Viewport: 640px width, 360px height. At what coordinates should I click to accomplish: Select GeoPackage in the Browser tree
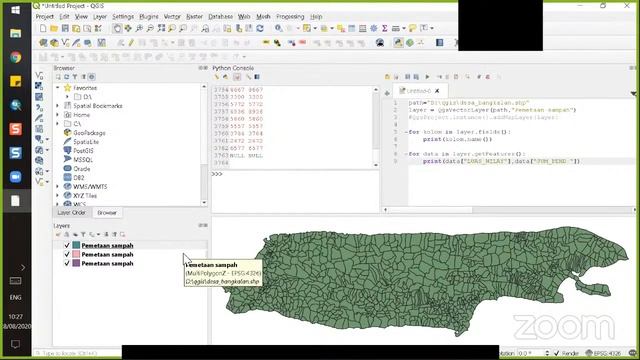tap(89, 133)
